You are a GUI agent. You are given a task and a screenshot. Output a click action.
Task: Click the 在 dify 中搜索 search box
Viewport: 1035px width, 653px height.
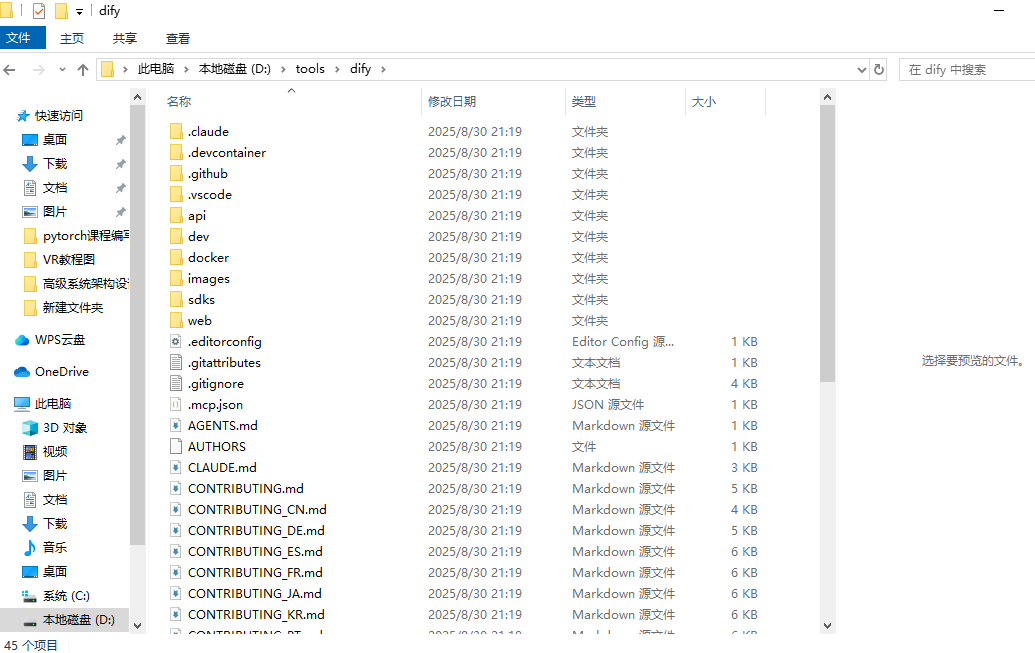pos(967,69)
